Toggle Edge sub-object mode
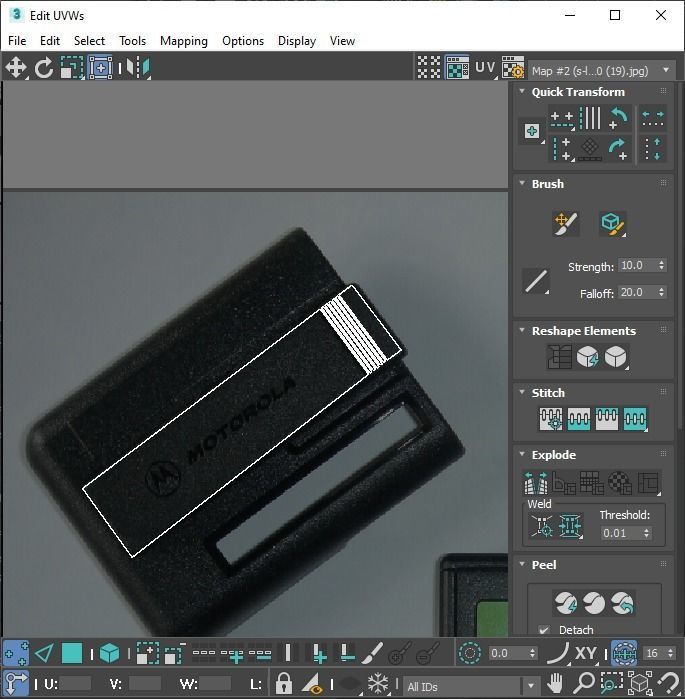Image resolution: width=685 pixels, height=699 pixels. [44, 654]
